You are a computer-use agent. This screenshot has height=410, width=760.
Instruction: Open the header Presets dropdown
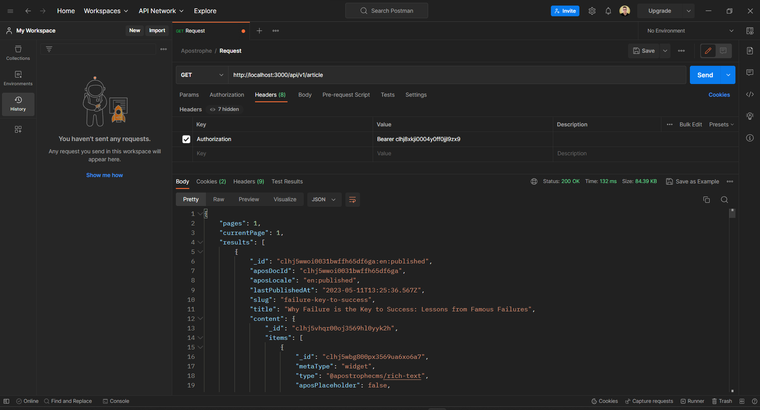point(721,125)
